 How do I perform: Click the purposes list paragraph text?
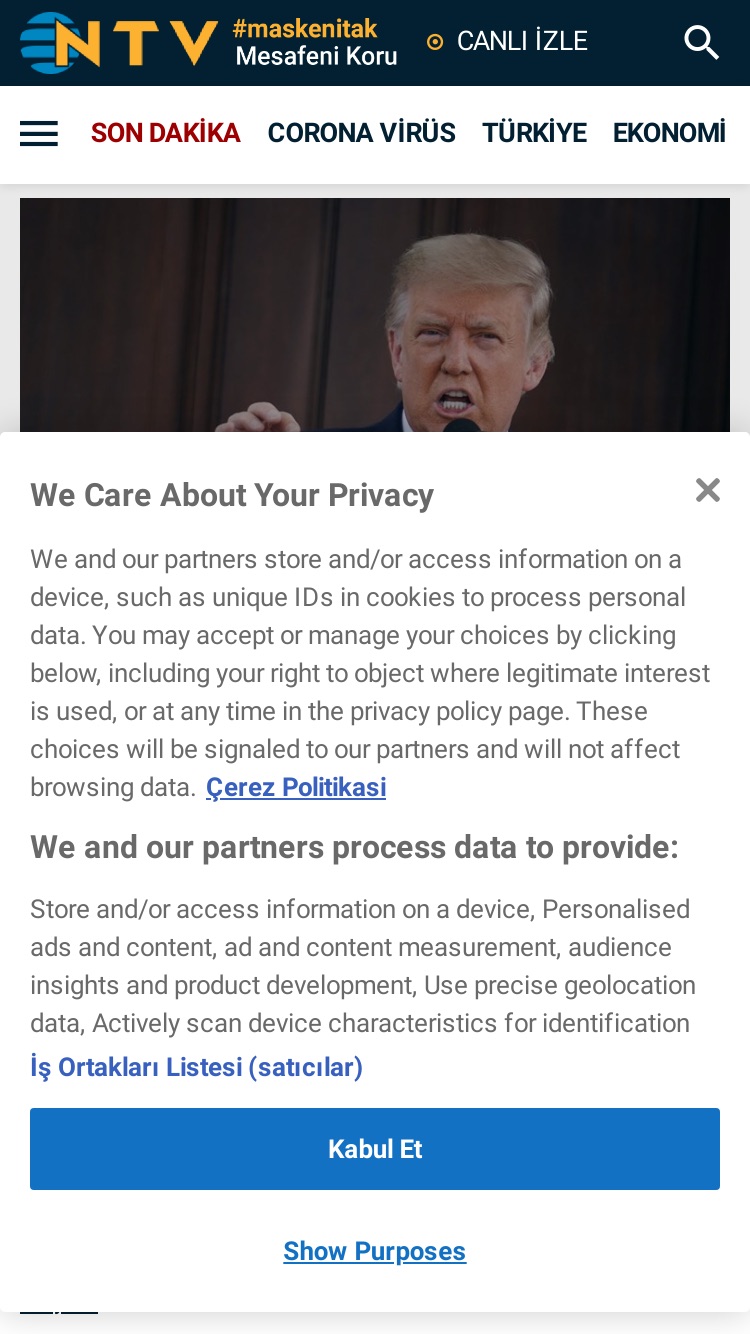(363, 966)
